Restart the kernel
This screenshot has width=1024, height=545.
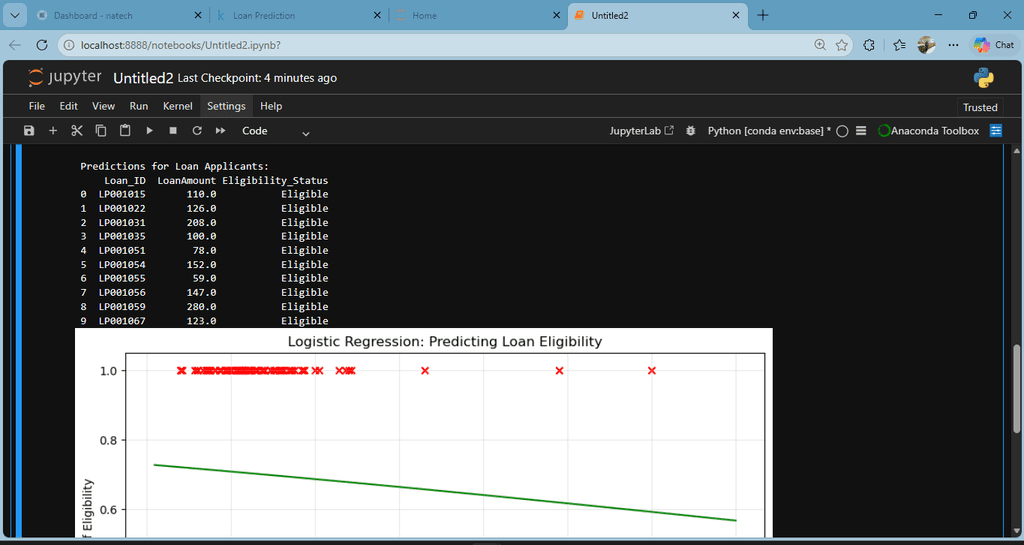click(x=197, y=131)
